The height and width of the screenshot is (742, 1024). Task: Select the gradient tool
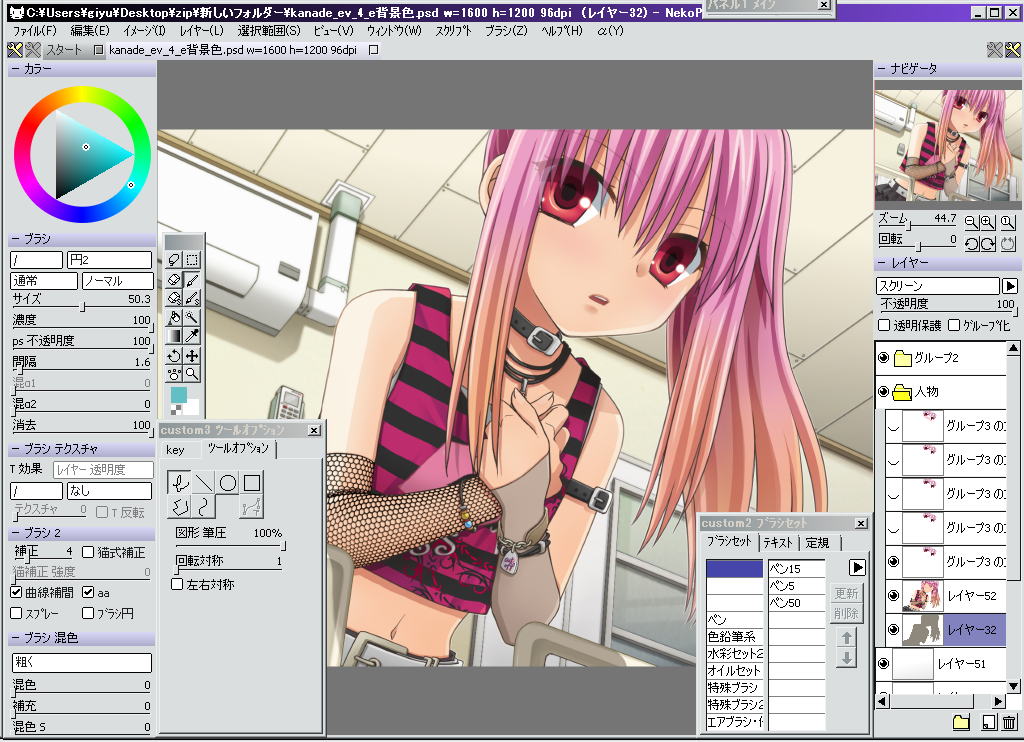pyautogui.click(x=174, y=336)
